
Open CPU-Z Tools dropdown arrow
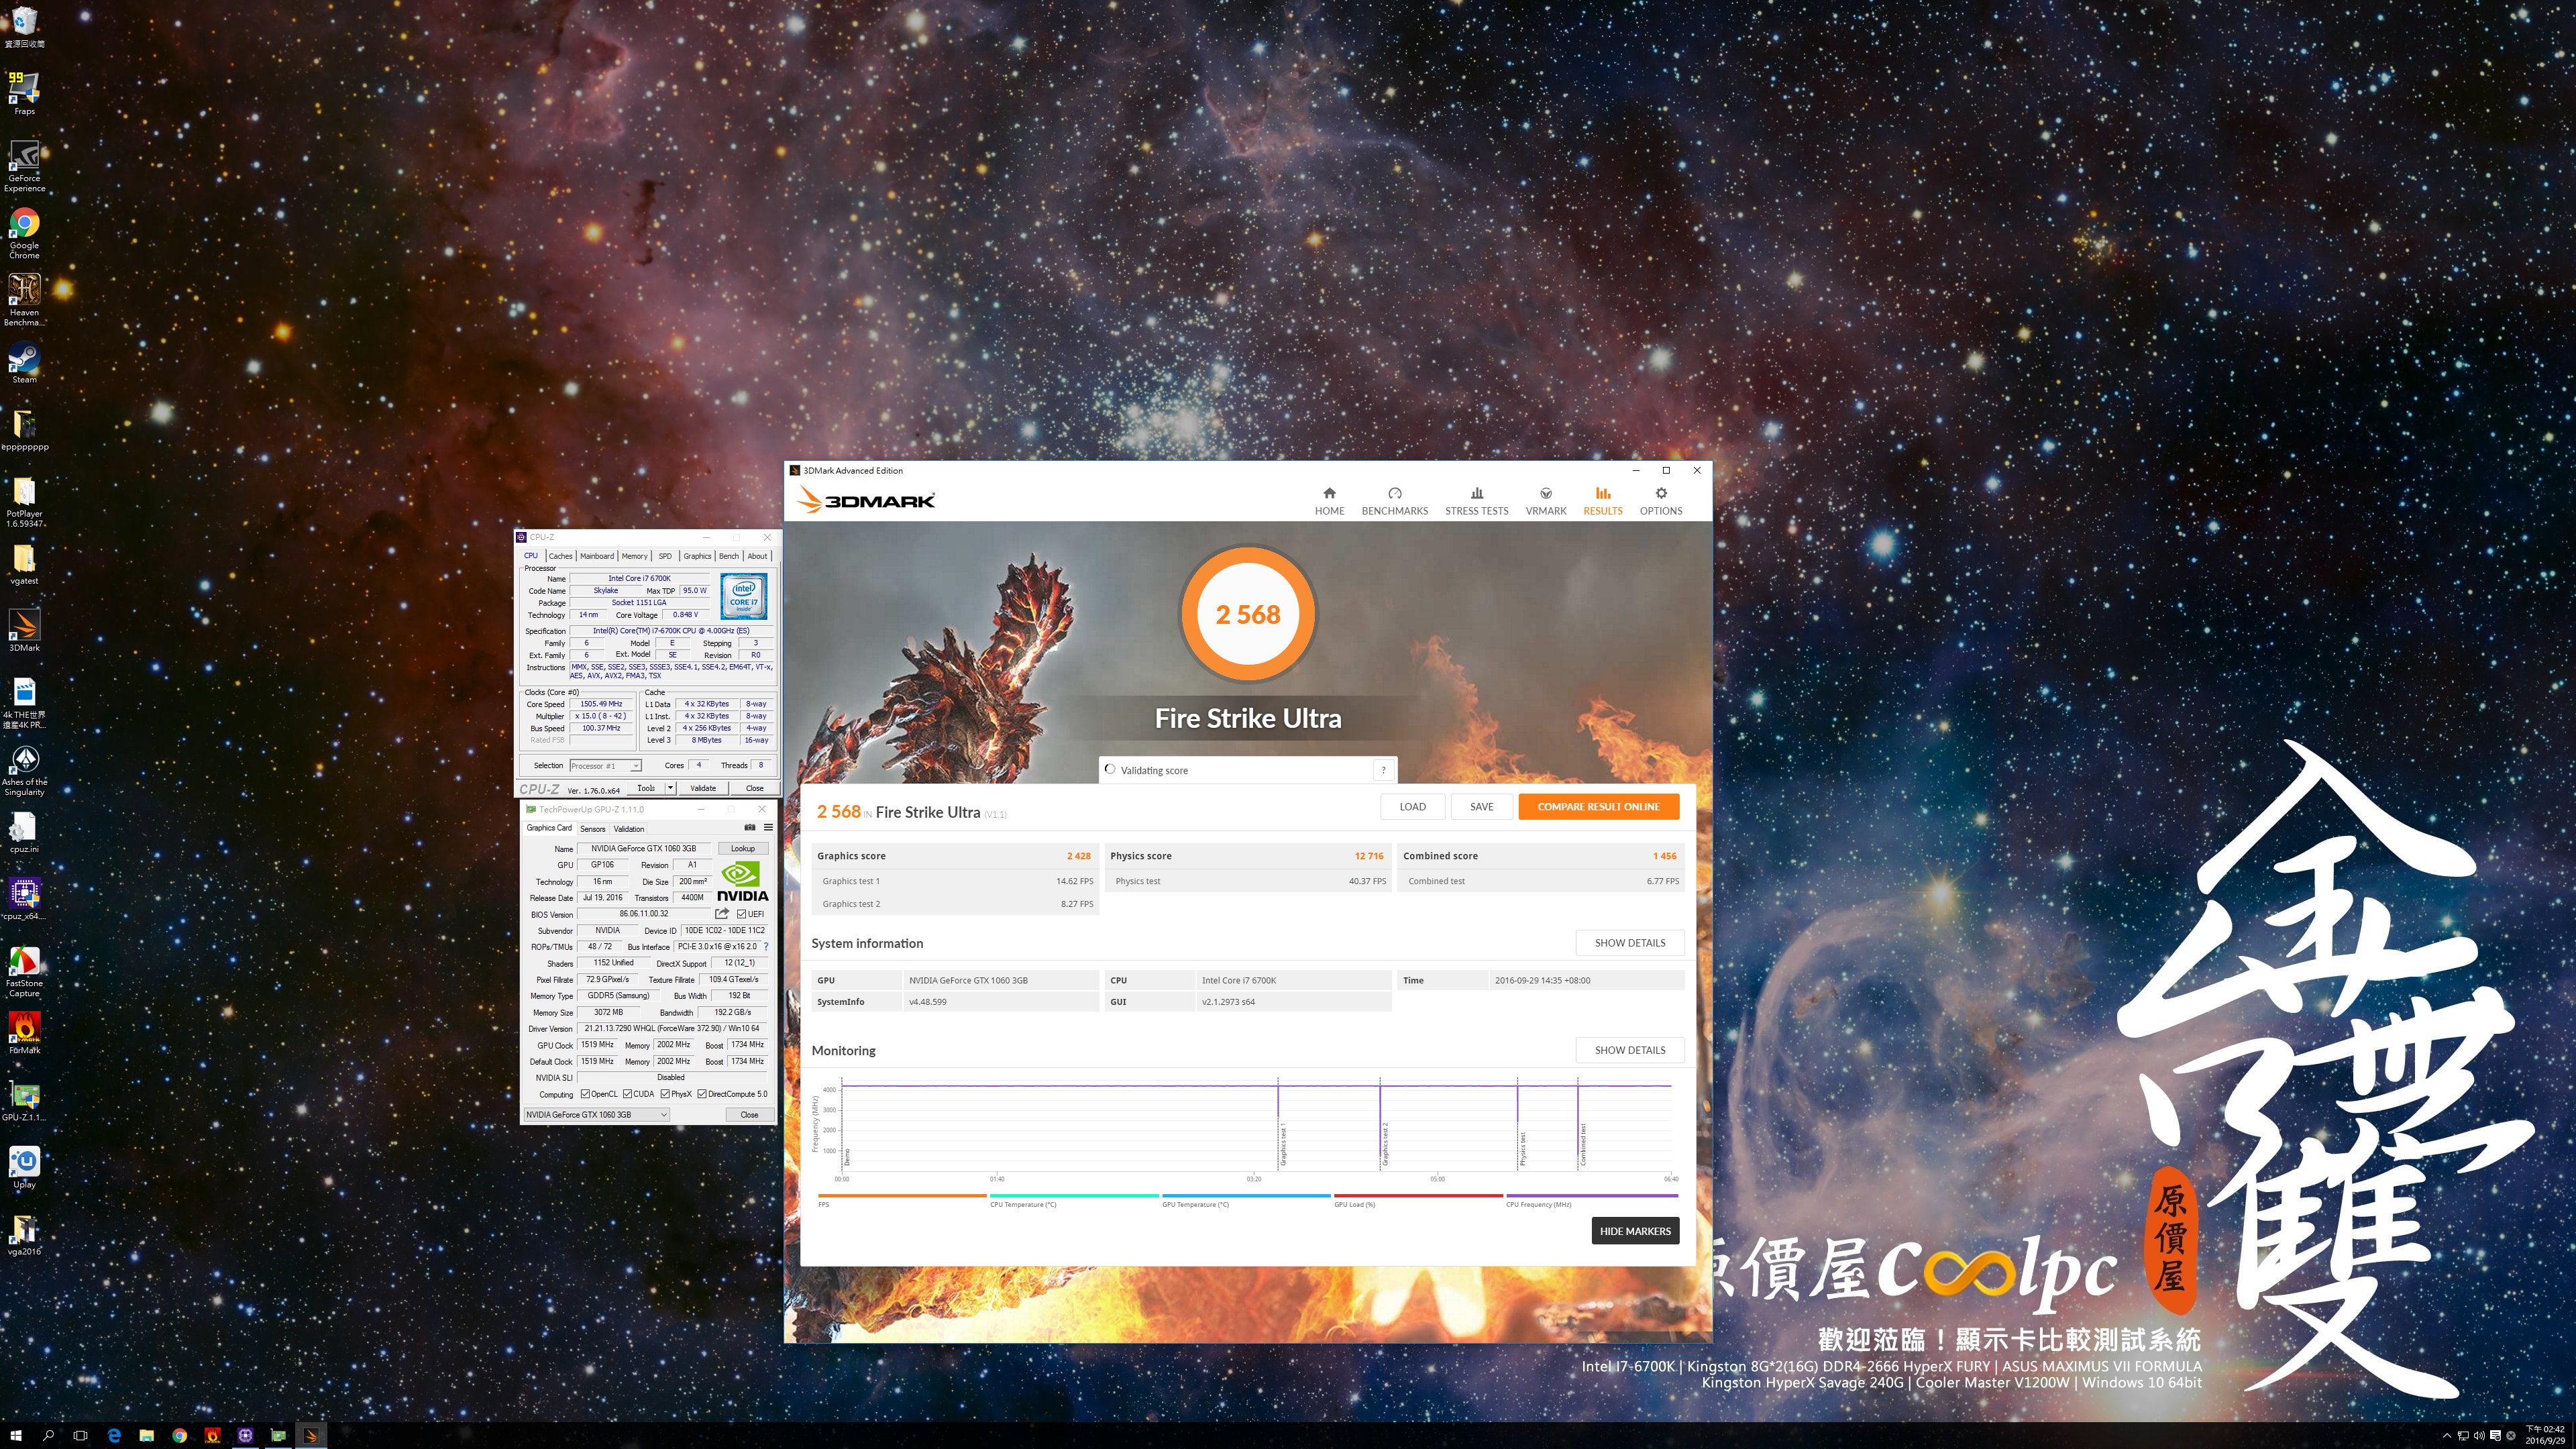click(670, 788)
